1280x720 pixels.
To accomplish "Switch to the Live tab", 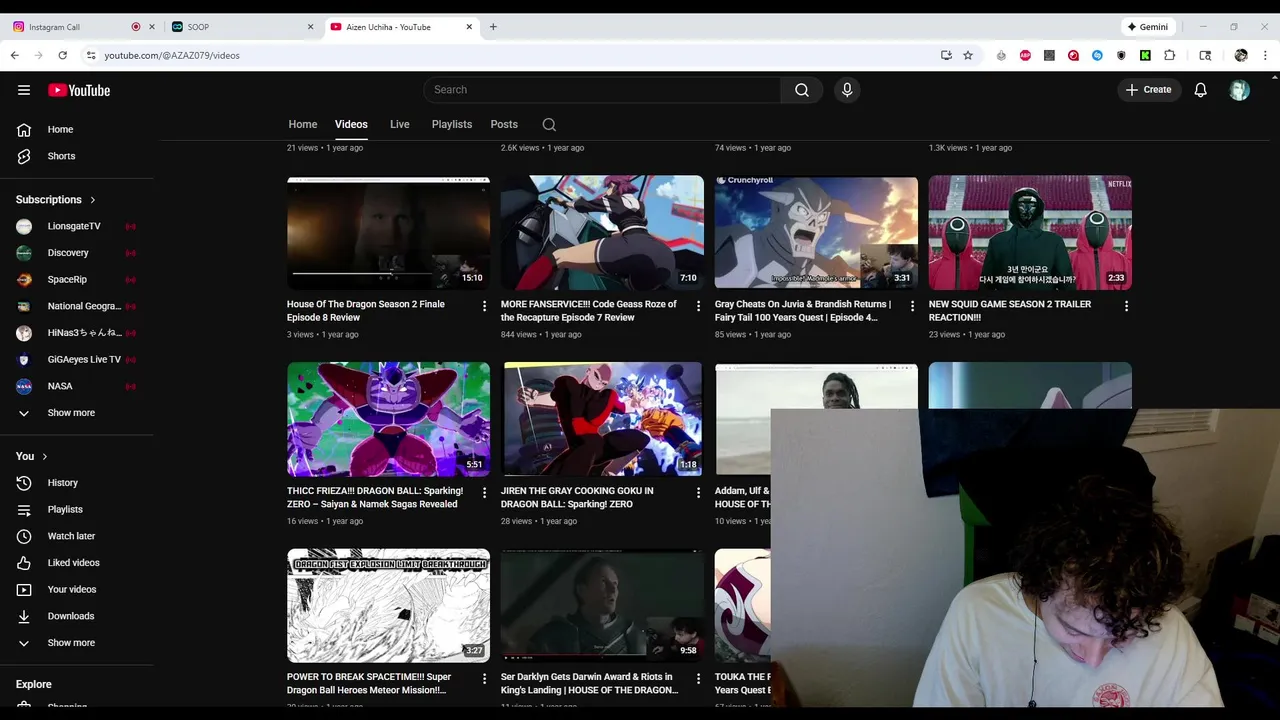I will tap(400, 124).
